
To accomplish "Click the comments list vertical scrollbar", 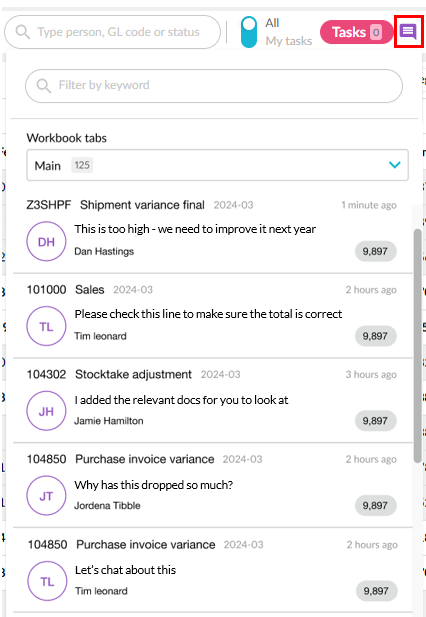I will click(417, 345).
